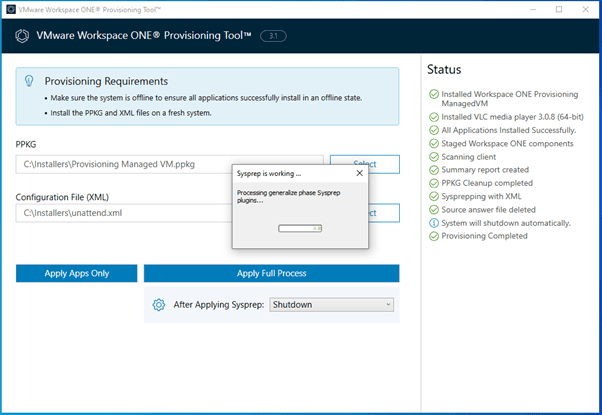Click check icon beside PPKG Cleanup completed
This screenshot has height=415, width=602.
pyautogui.click(x=434, y=183)
